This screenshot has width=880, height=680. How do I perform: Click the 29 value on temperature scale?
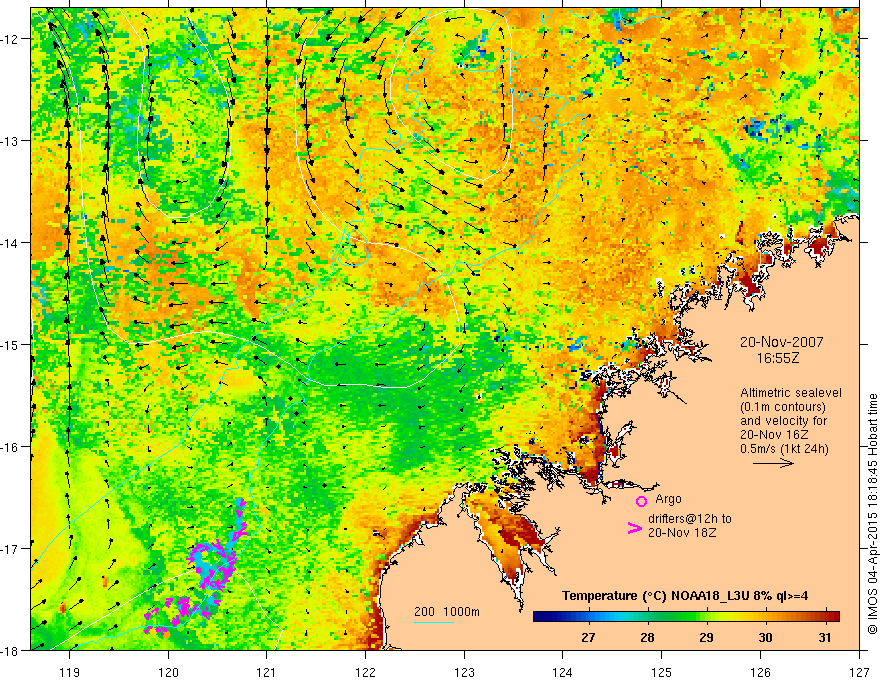click(x=706, y=637)
